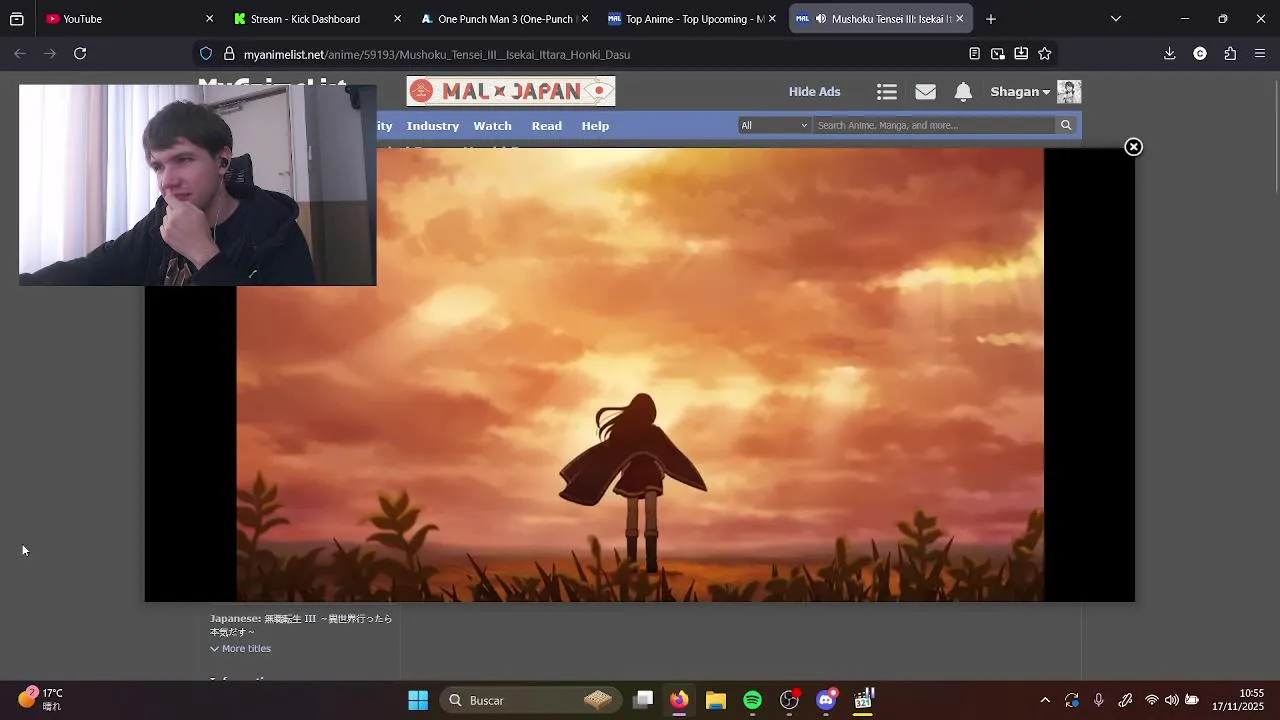Open Media Player Classic taskbar icon
This screenshot has width=1280, height=720.
863,700
